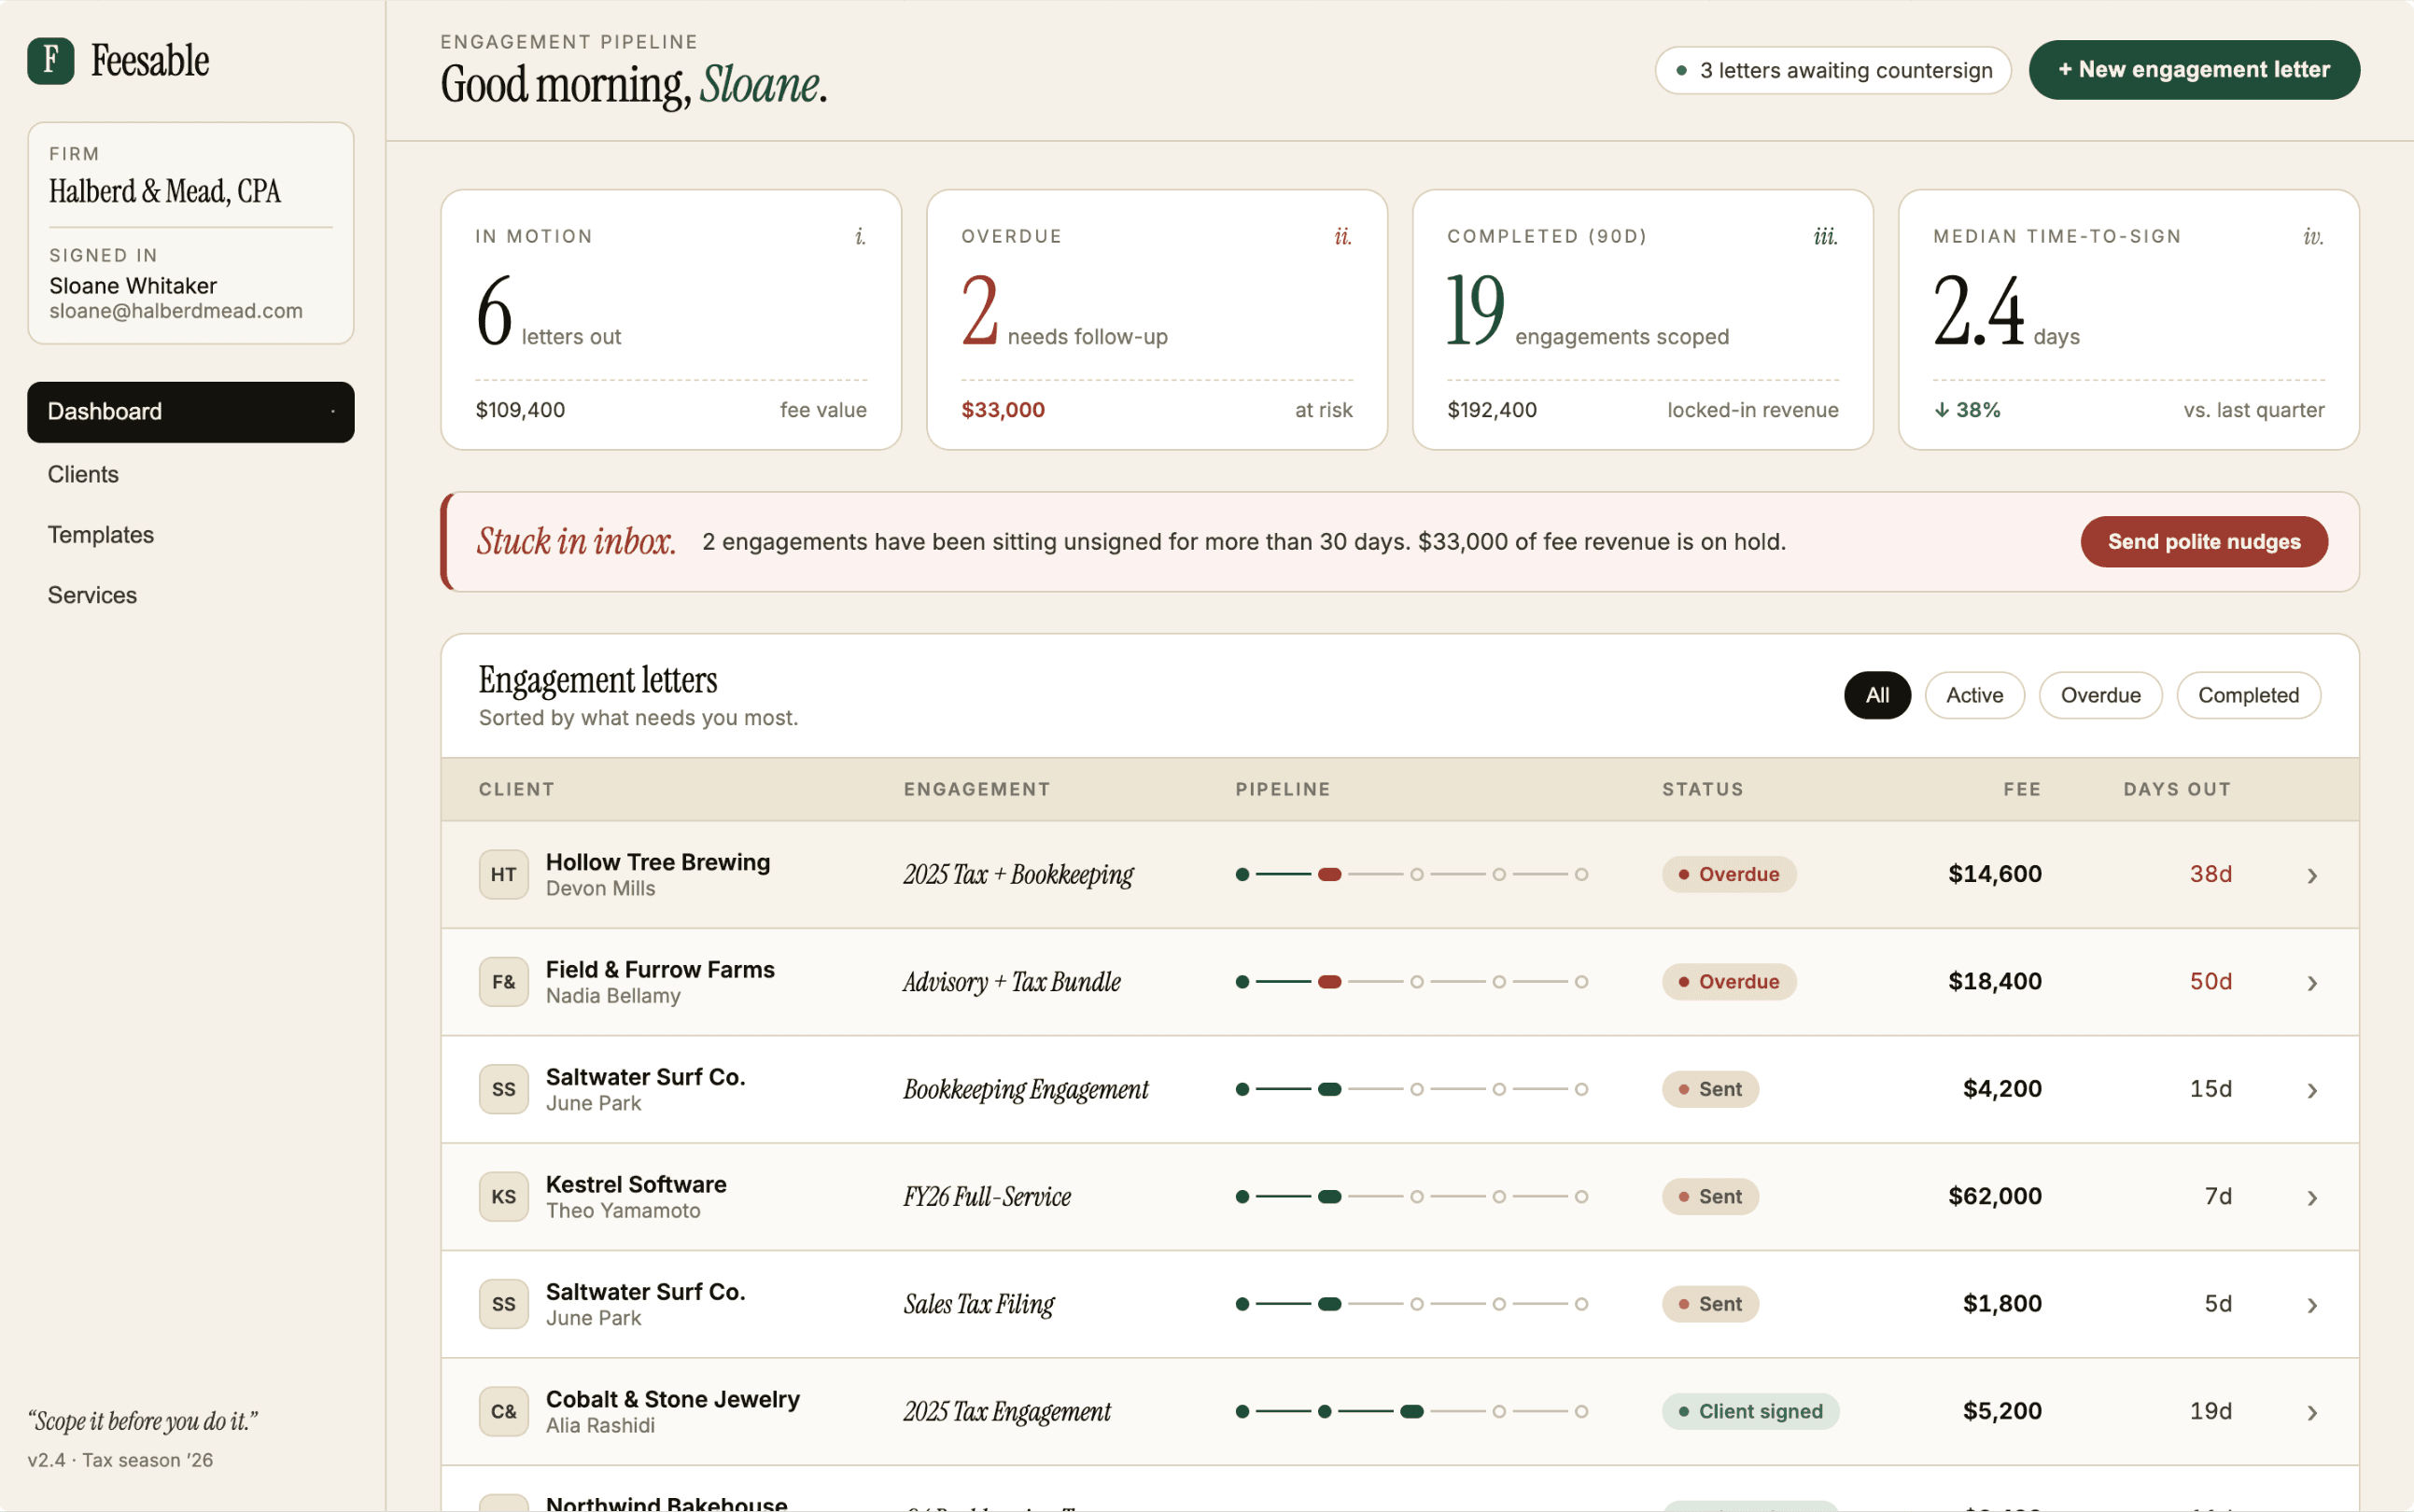The width and height of the screenshot is (2414, 1512).
Task: Click the 'Status' column header
Action: point(1703,789)
